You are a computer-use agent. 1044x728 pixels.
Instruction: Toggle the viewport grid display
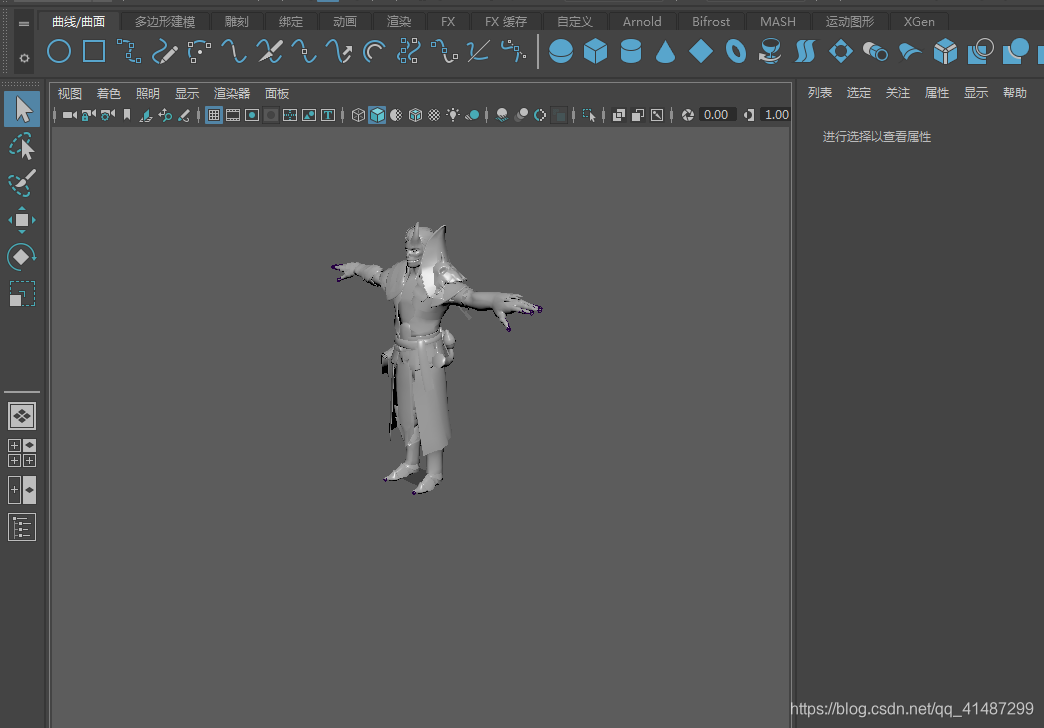(214, 115)
